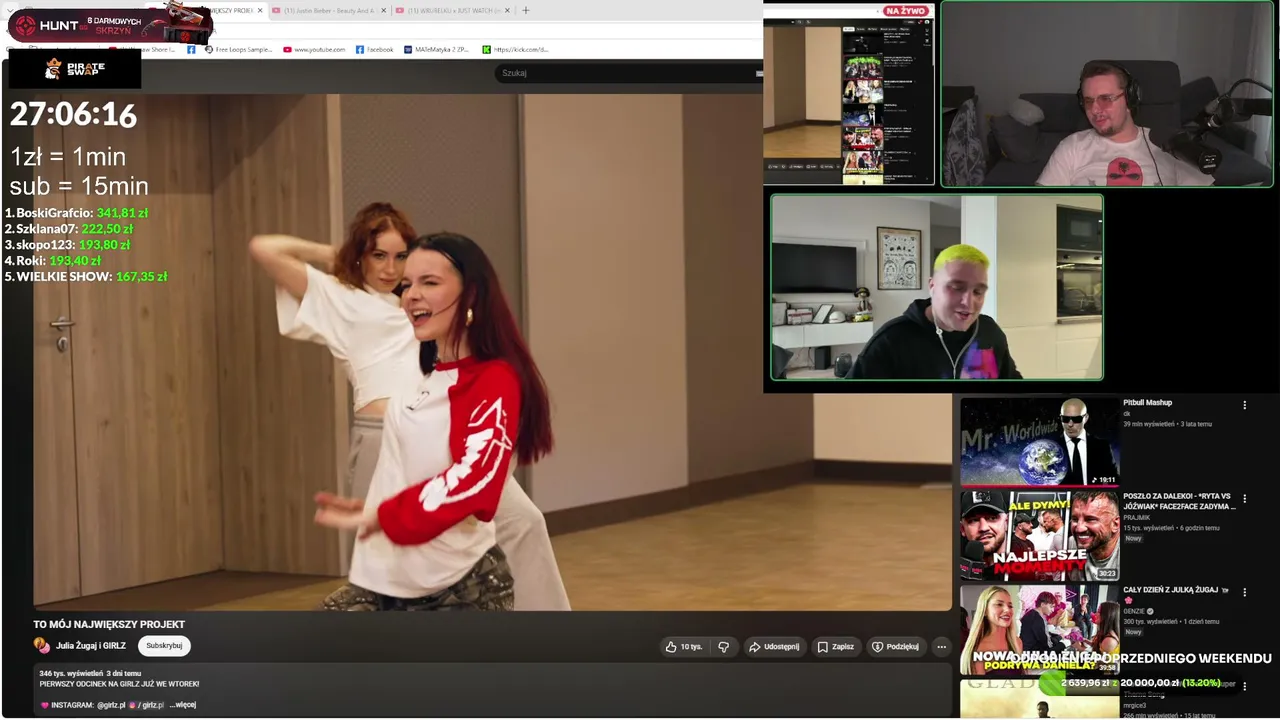Viewport: 1280px width, 720px height.
Task: Play the RYTA VS JÓŹWIAK thumbnail
Action: coord(1040,536)
